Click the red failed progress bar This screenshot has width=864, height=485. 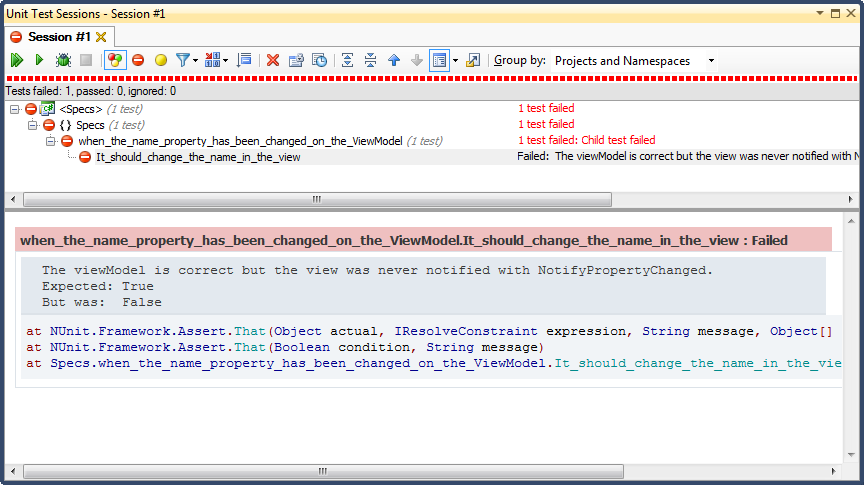(x=432, y=79)
